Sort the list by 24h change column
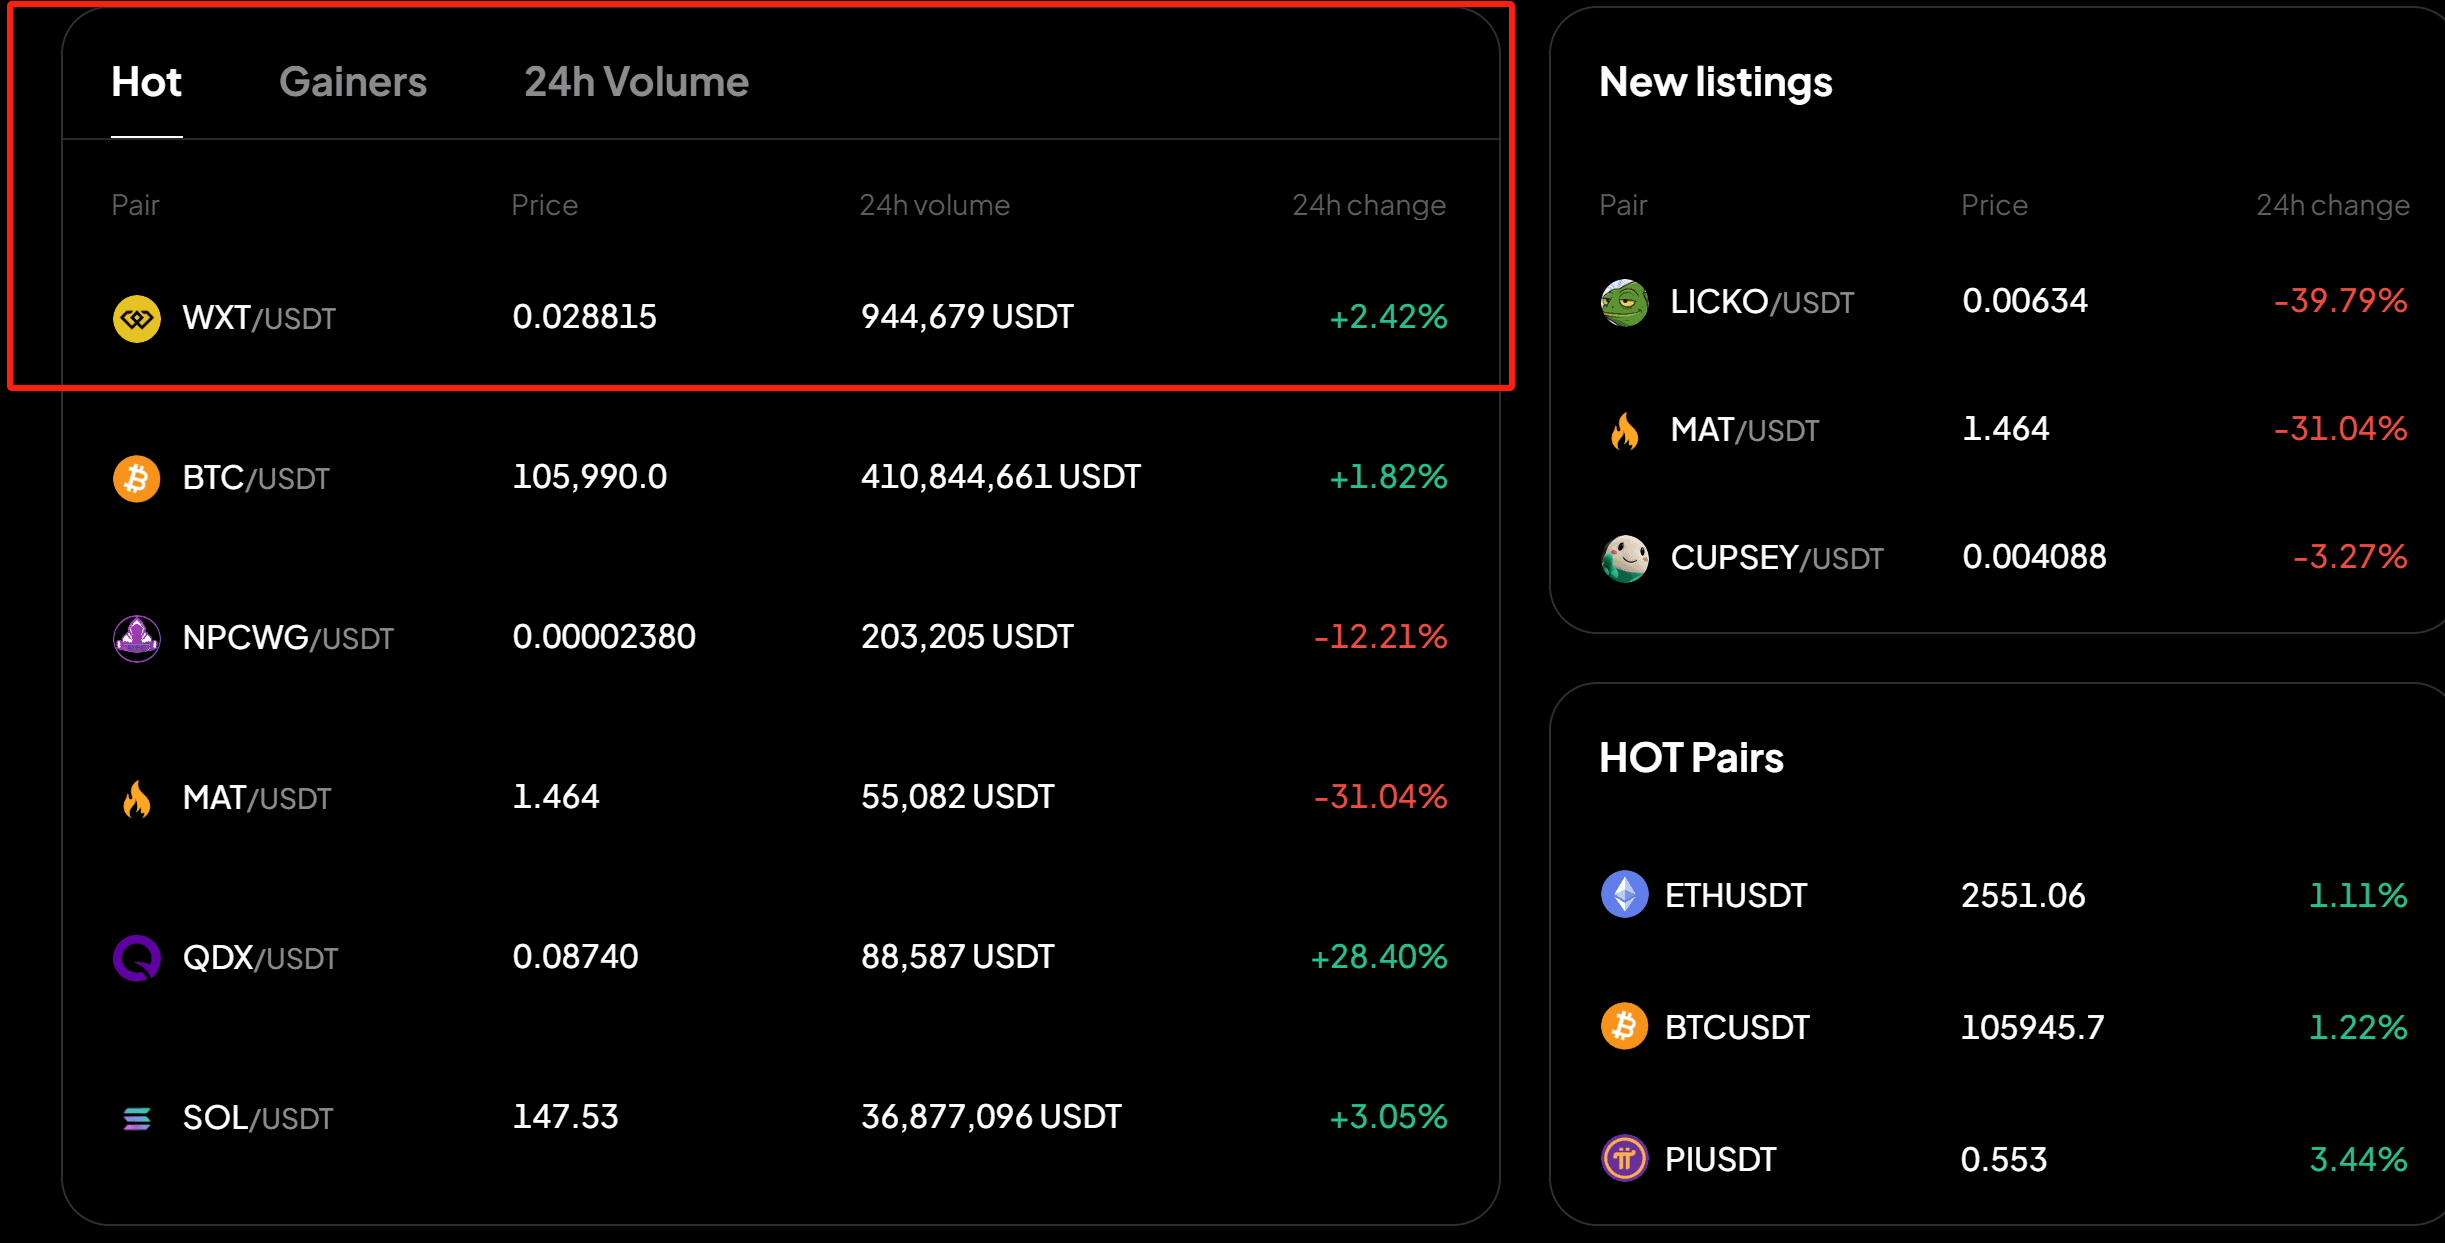Image resolution: width=2445 pixels, height=1243 pixels. [x=1369, y=205]
